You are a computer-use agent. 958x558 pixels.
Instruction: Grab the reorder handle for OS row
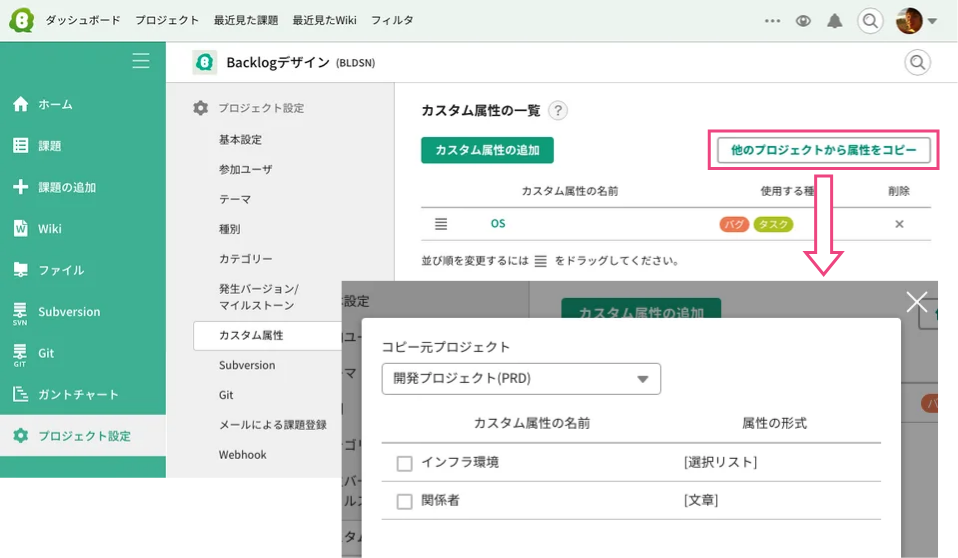tap(441, 224)
